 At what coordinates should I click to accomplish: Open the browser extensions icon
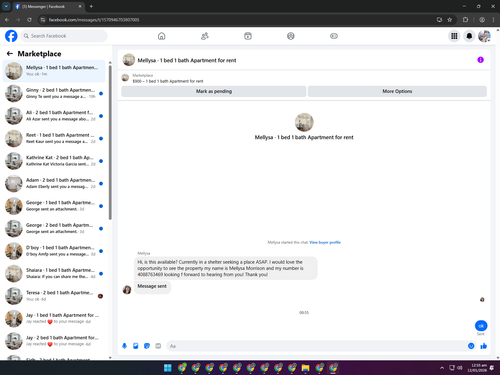tap(465, 20)
